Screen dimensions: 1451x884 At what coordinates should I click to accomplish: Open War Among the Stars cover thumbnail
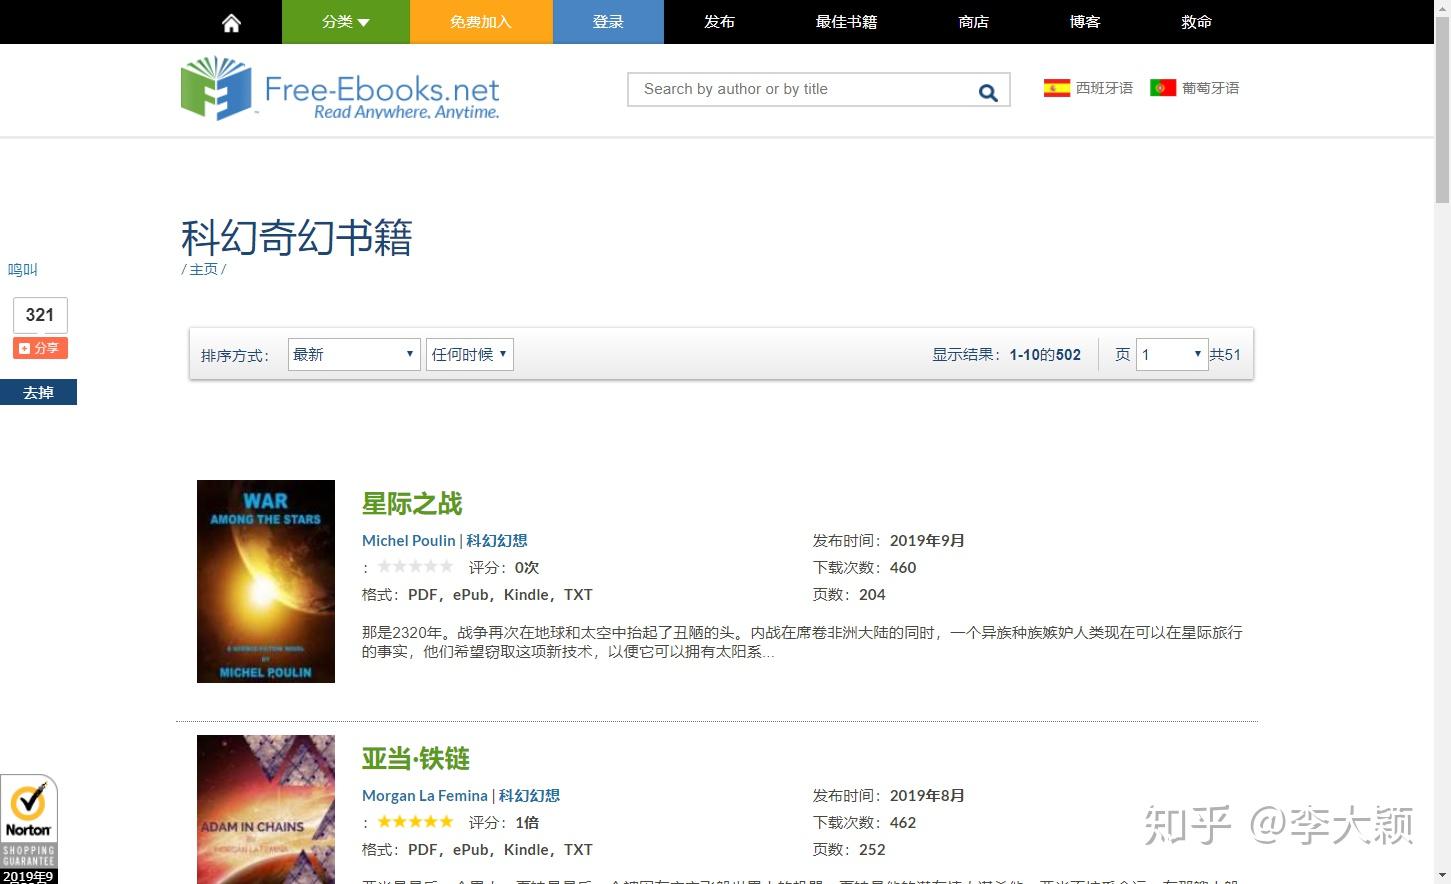pos(266,581)
